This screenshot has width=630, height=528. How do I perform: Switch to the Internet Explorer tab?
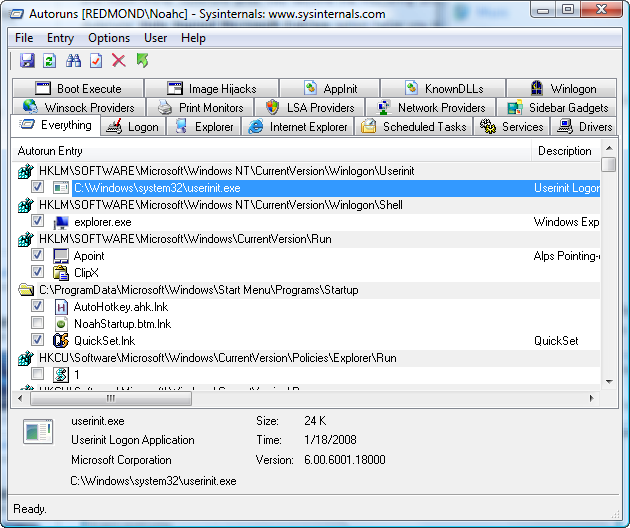[x=297, y=127]
